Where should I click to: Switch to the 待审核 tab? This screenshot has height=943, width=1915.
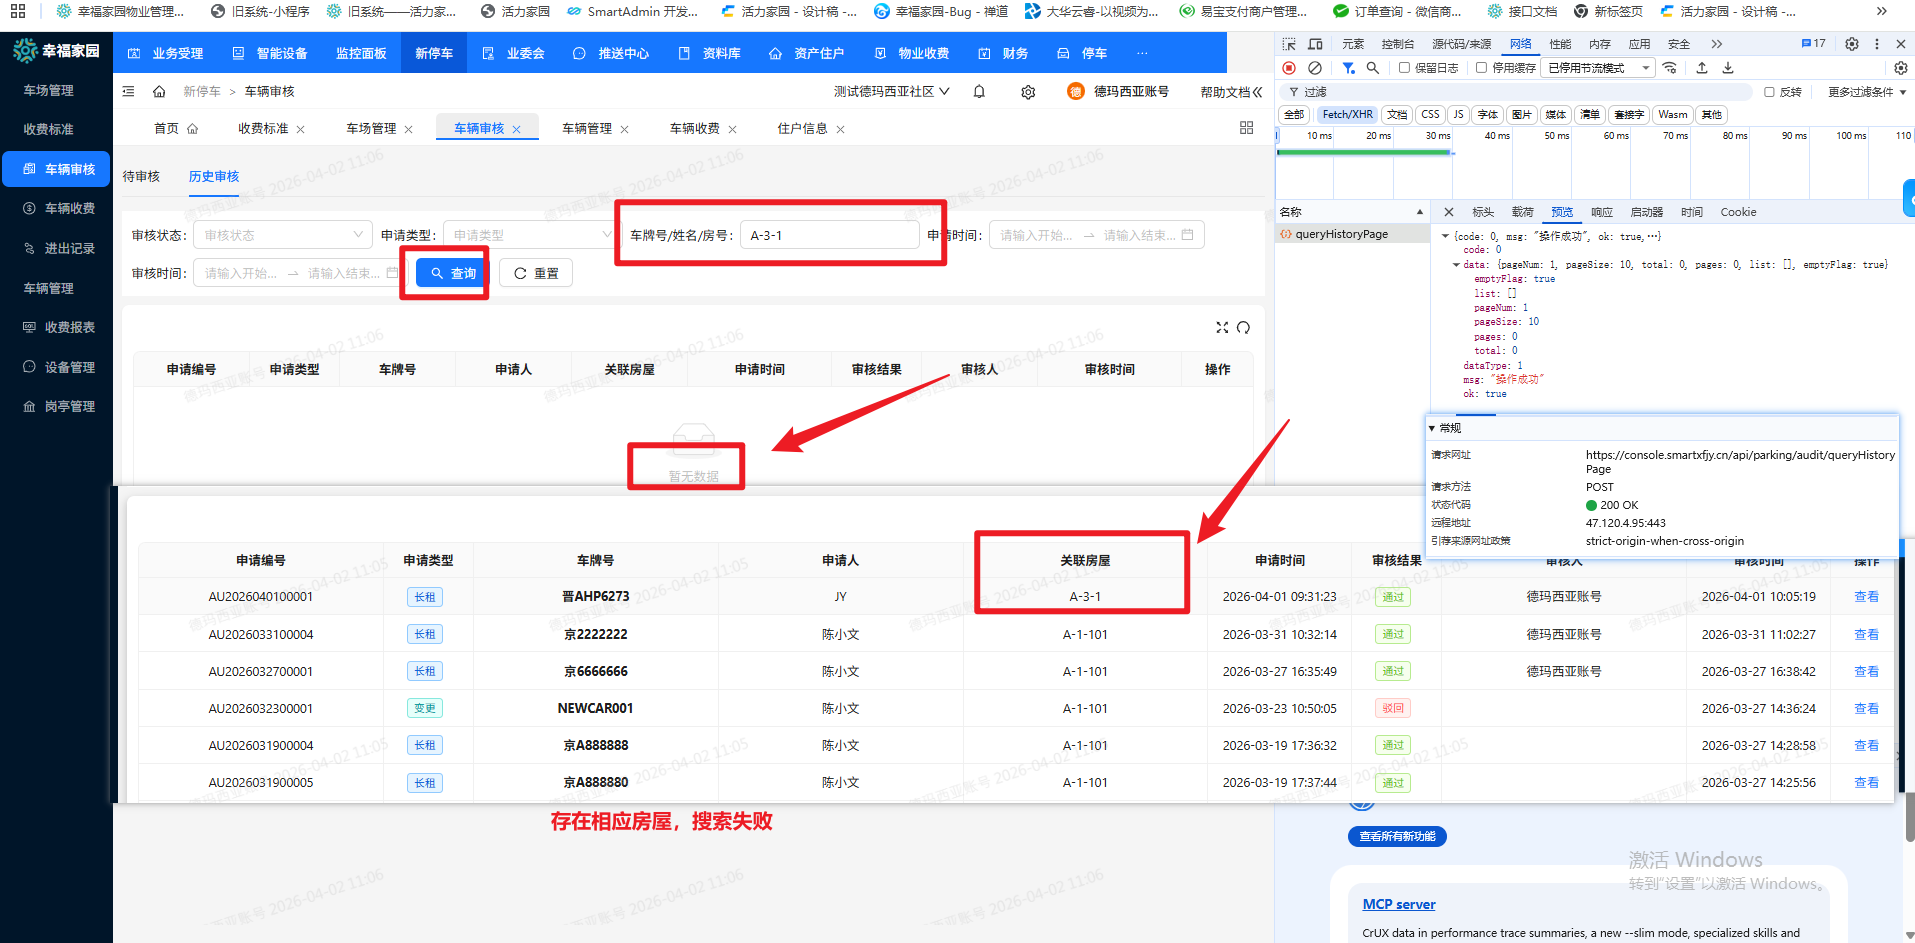(x=141, y=177)
